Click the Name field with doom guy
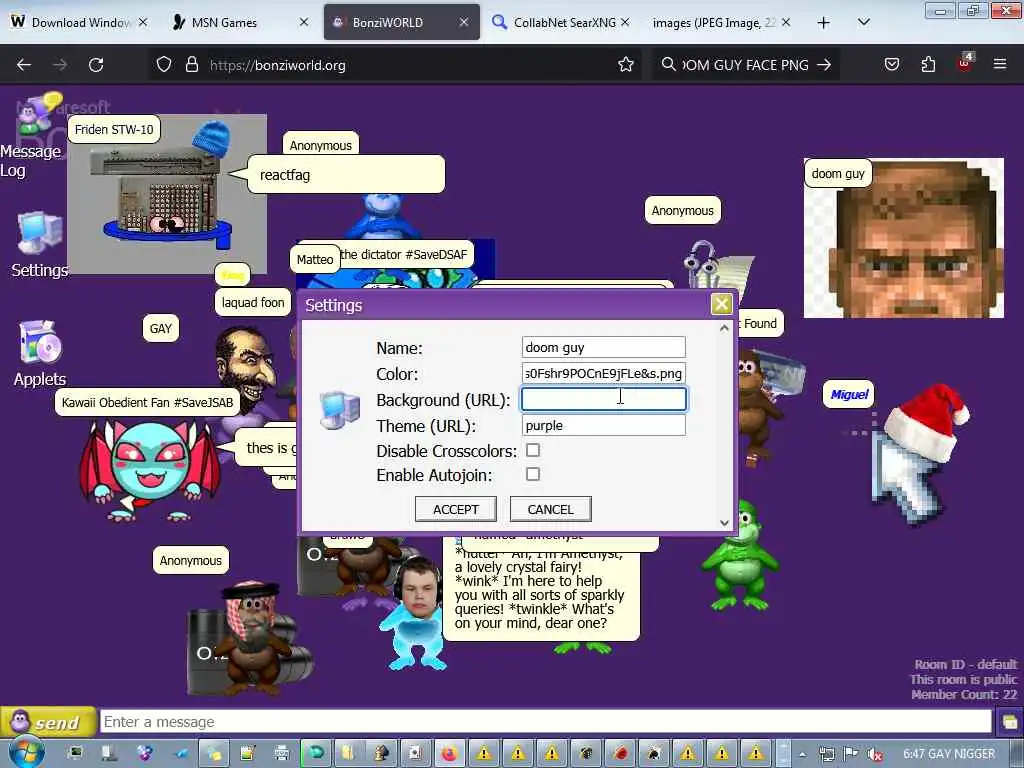1024x768 pixels. coord(603,347)
